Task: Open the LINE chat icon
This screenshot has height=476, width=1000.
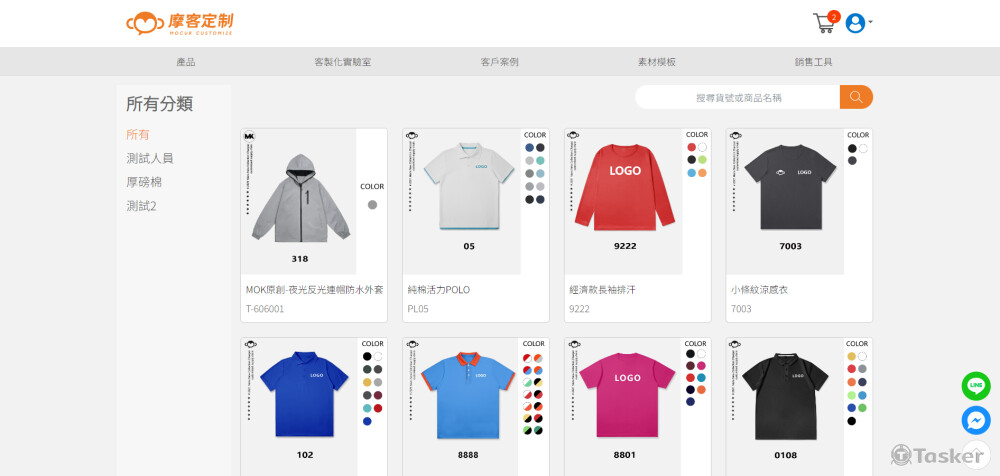Action: [x=976, y=386]
